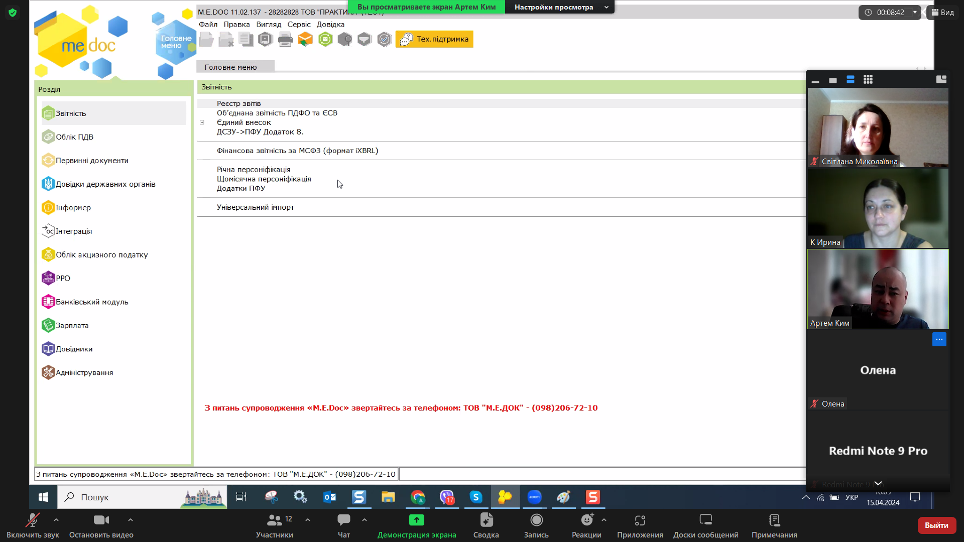This screenshot has height=542, width=964.
Task: Open Довідки державних органів section
Action: tap(98, 184)
